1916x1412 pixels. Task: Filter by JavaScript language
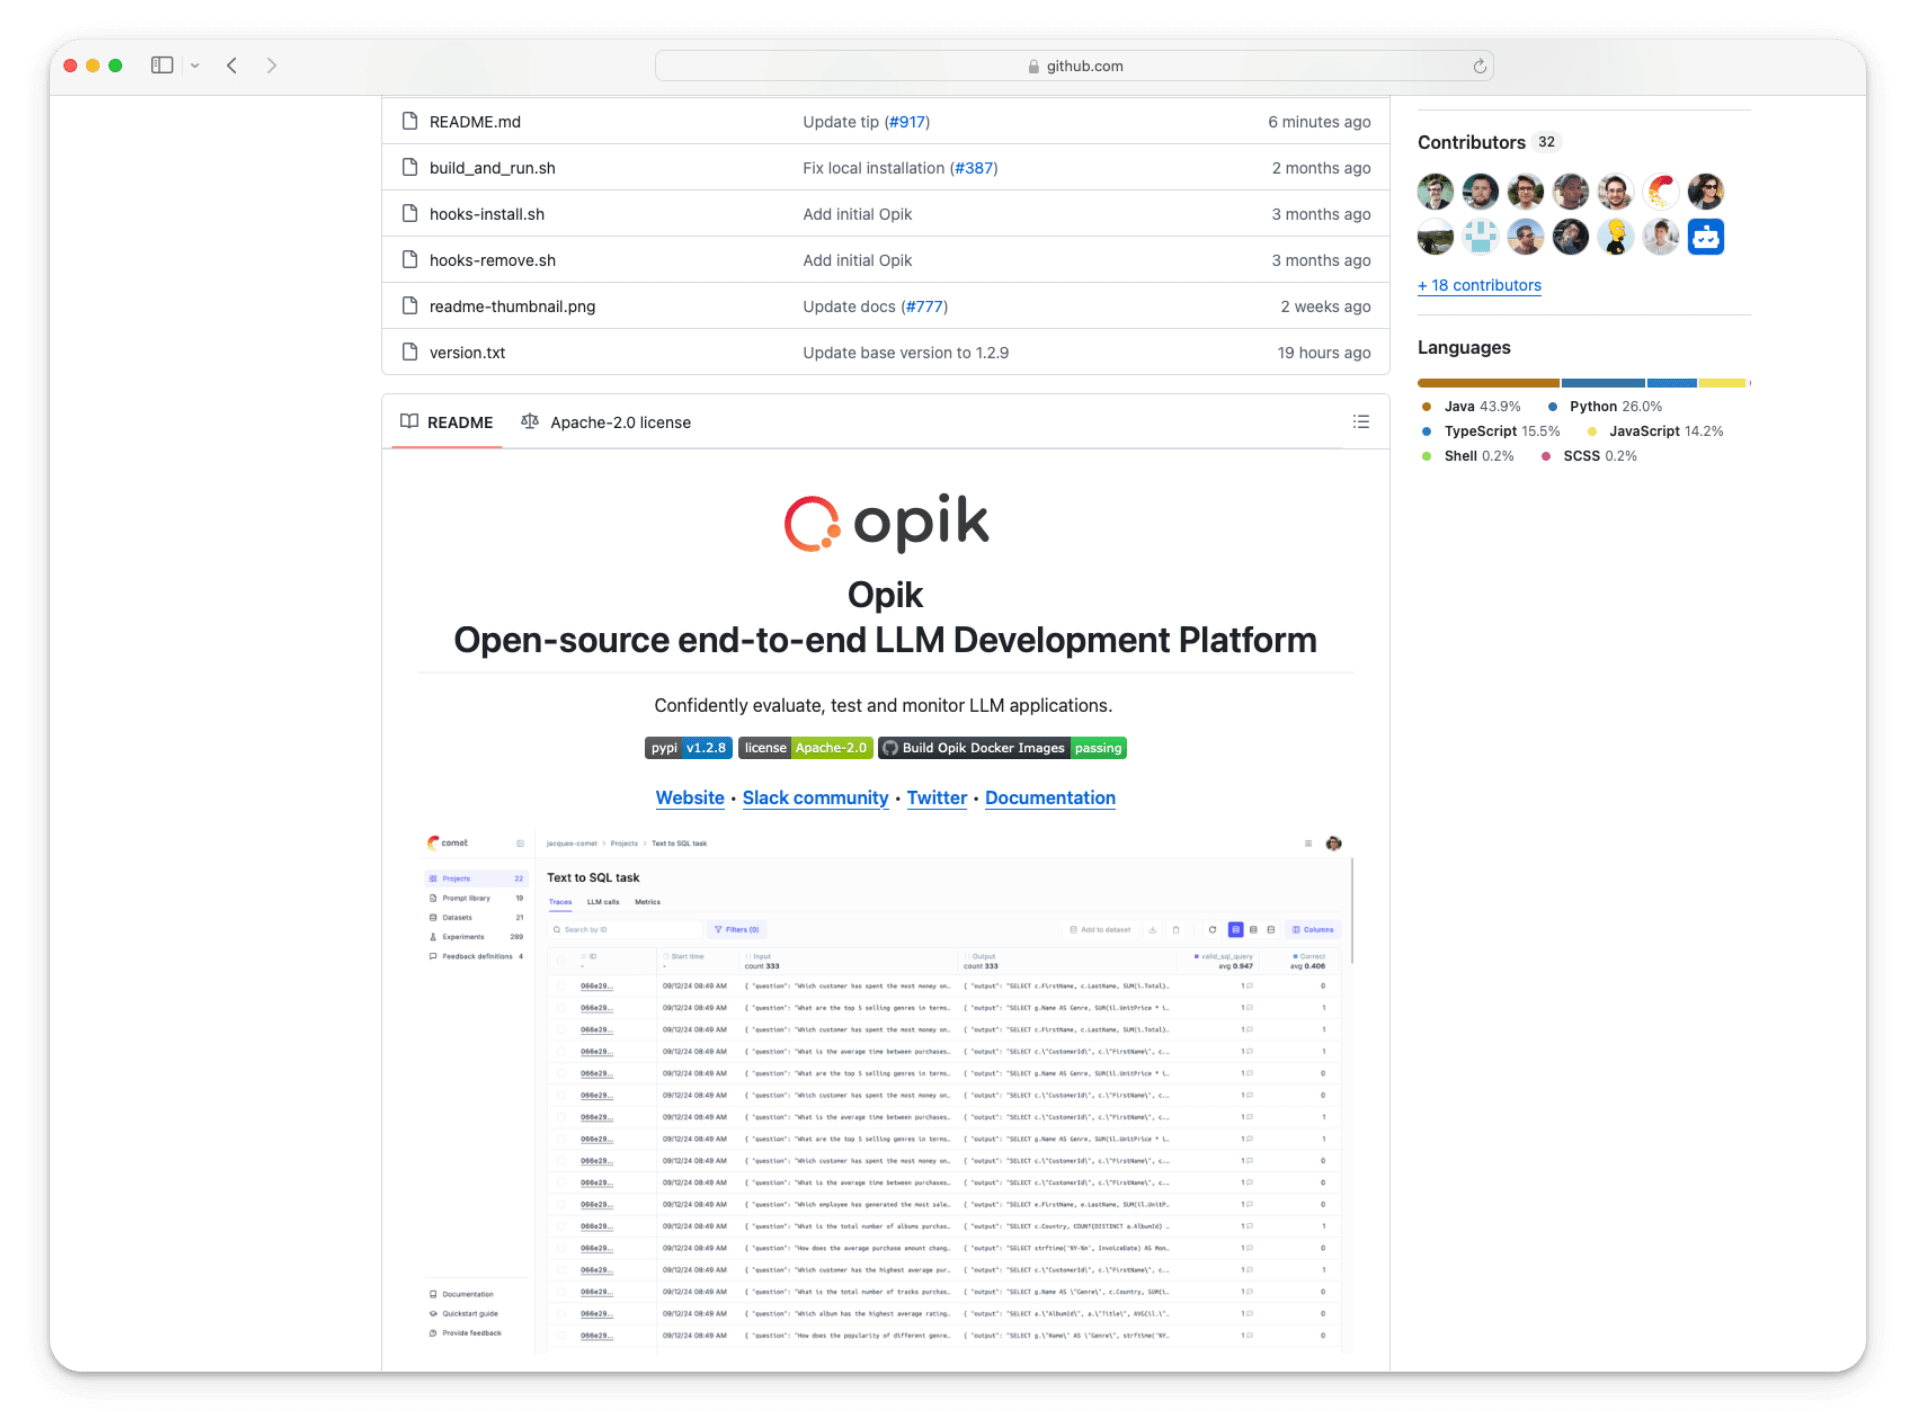tap(1655, 431)
